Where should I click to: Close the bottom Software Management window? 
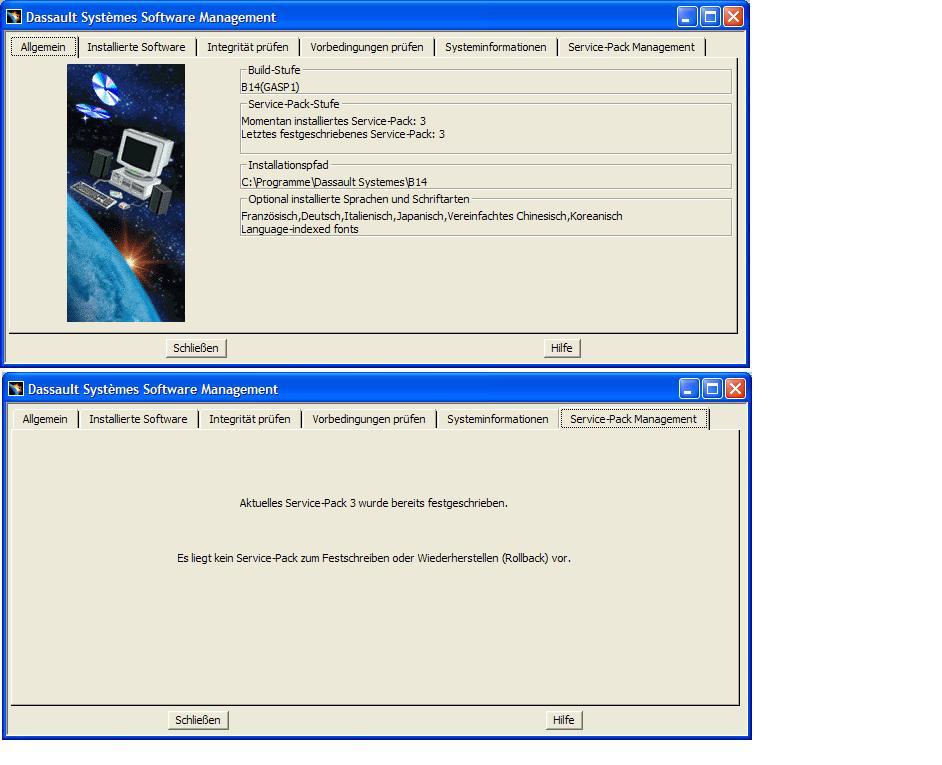735,389
